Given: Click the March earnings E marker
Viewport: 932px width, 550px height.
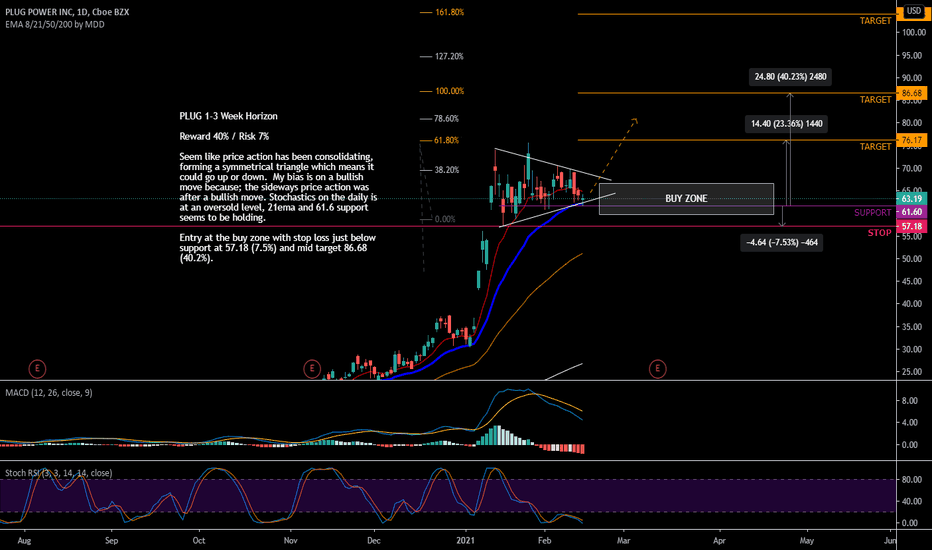Looking at the screenshot, I should pos(657,369).
